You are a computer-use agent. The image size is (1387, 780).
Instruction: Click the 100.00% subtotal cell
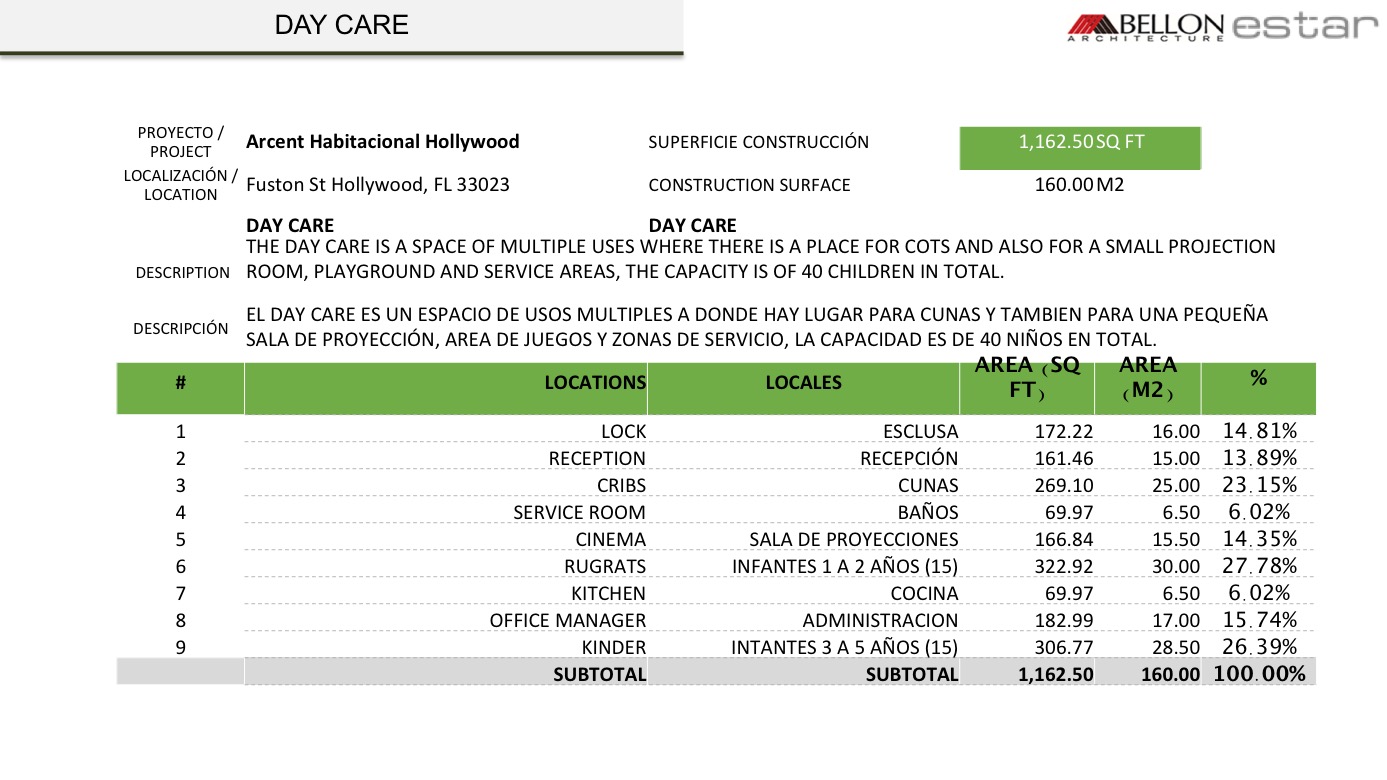click(1259, 674)
